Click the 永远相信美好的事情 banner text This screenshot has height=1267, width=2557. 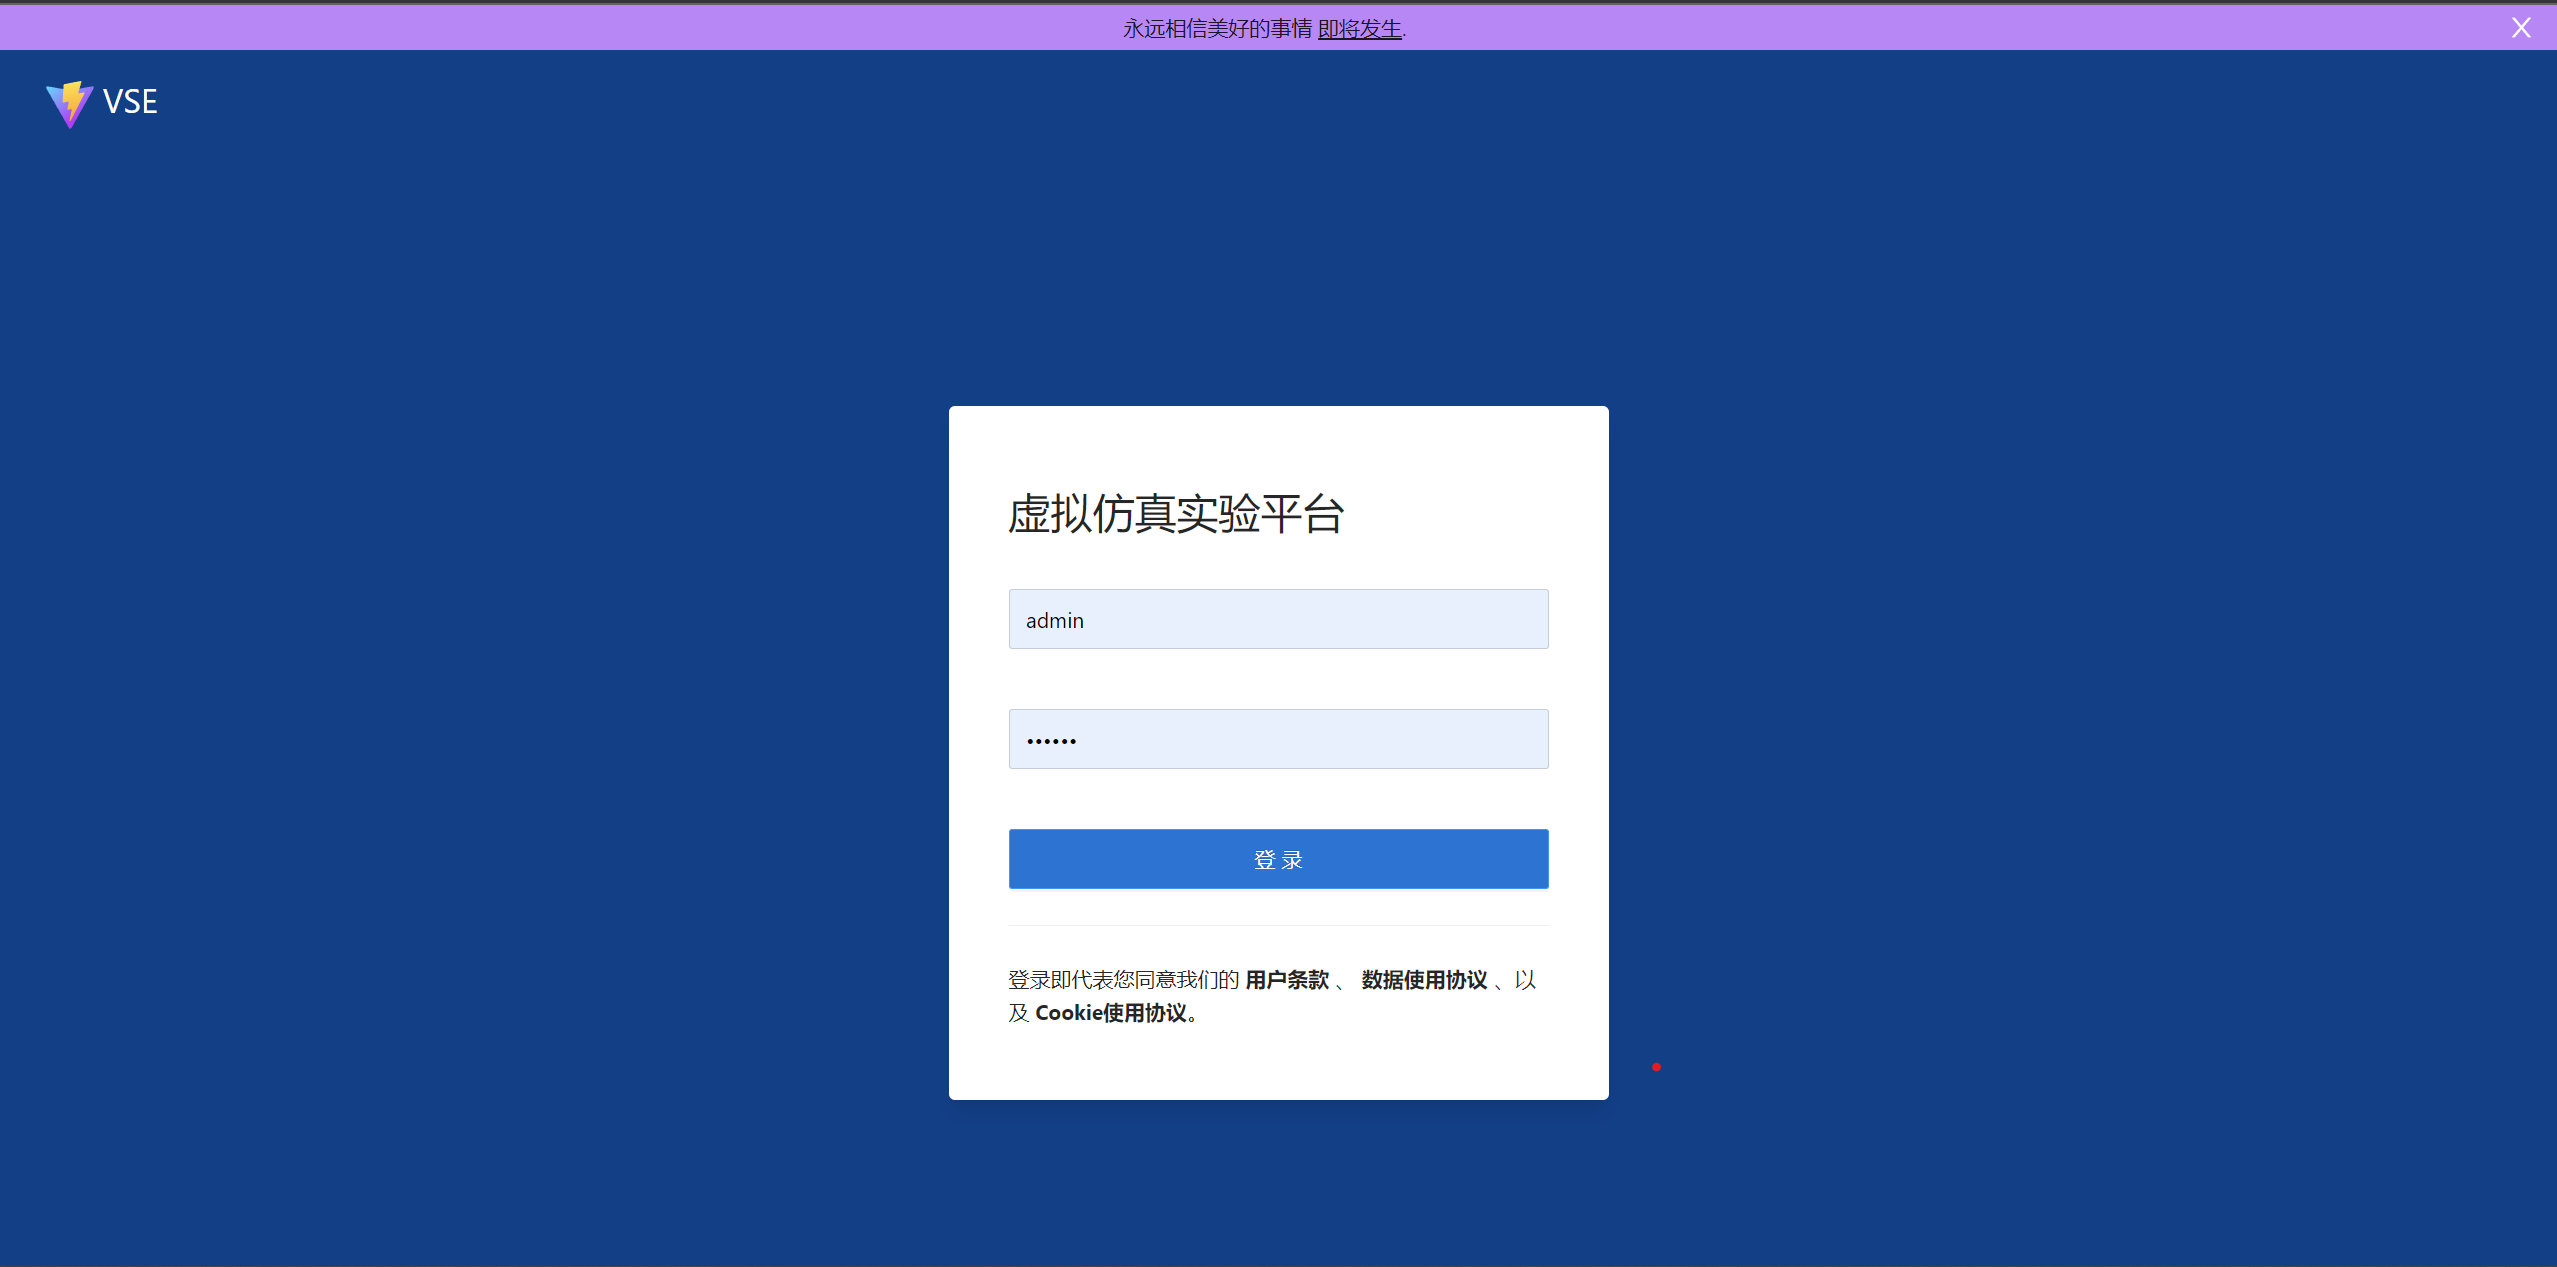click(1216, 29)
